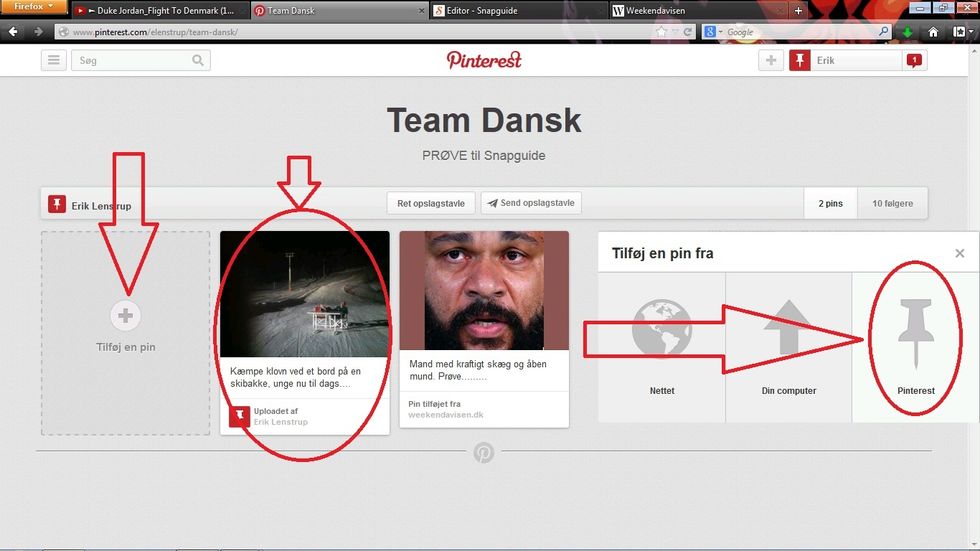Switch to Editor - Snapguide browser tab
The width and height of the screenshot is (980, 551).
tap(517, 11)
